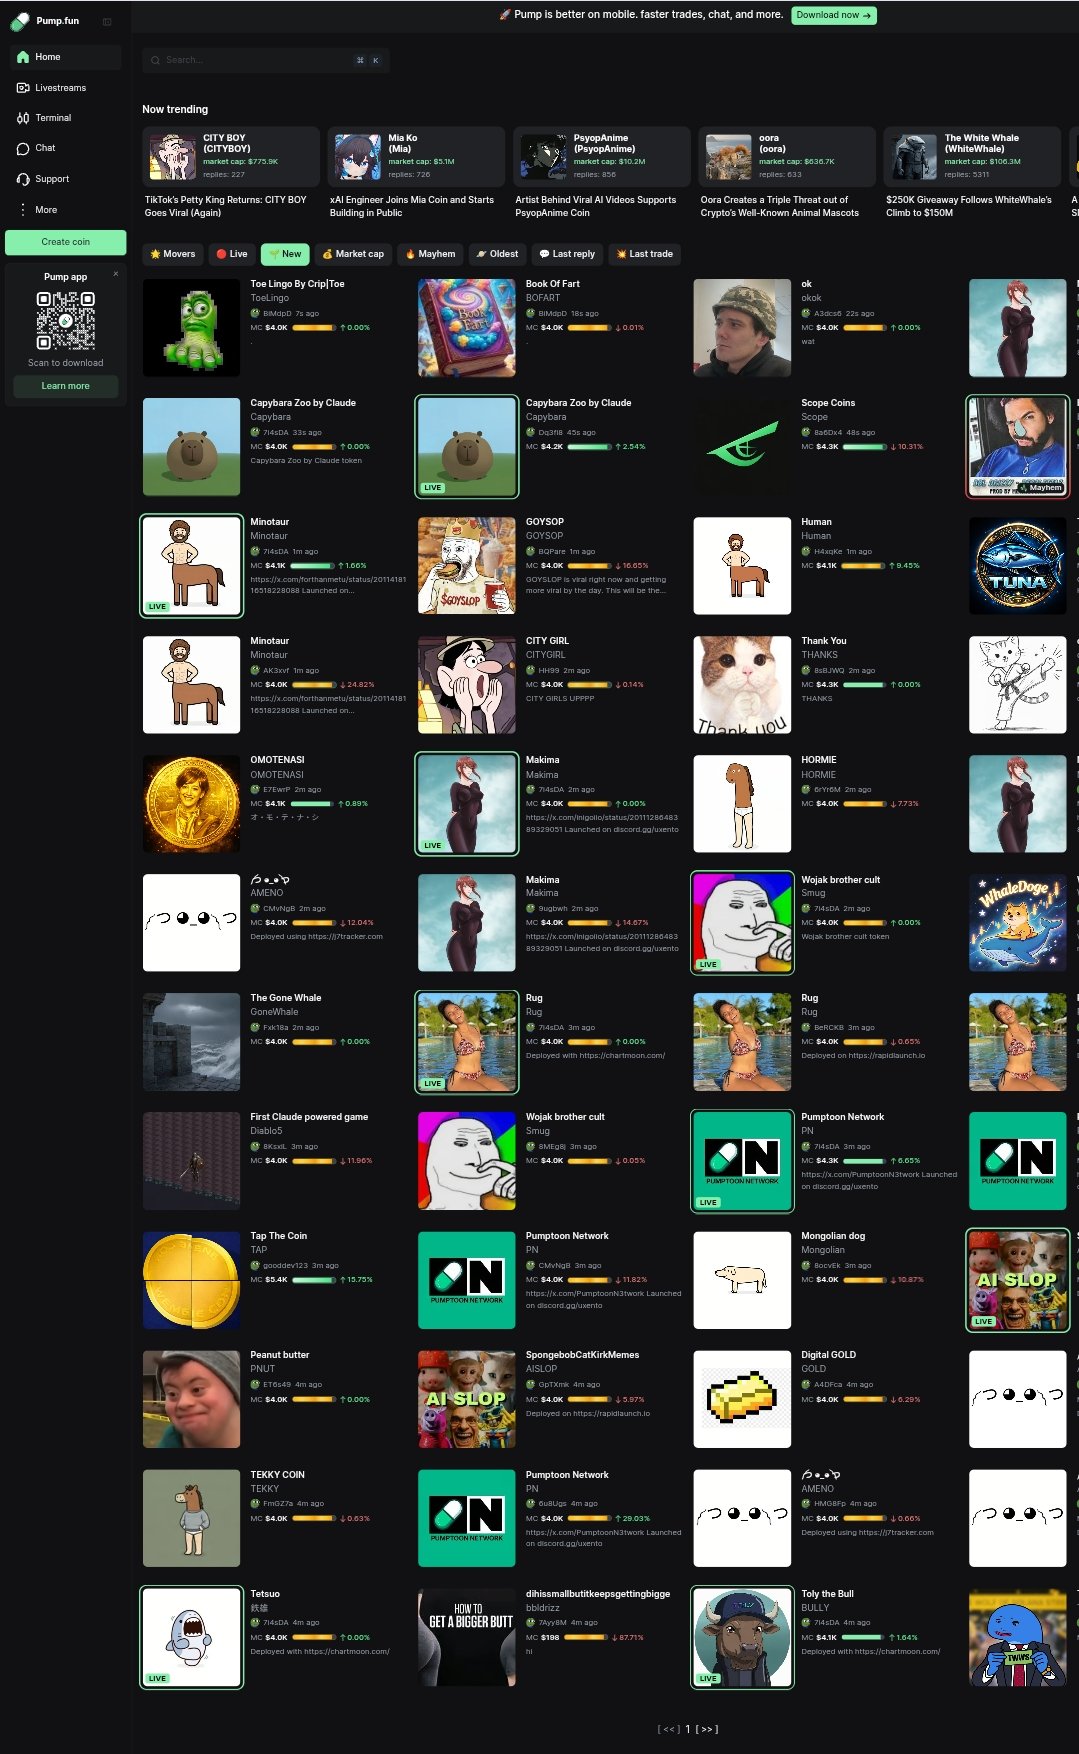Click Download now in top banner
1079x1754 pixels.
point(834,15)
